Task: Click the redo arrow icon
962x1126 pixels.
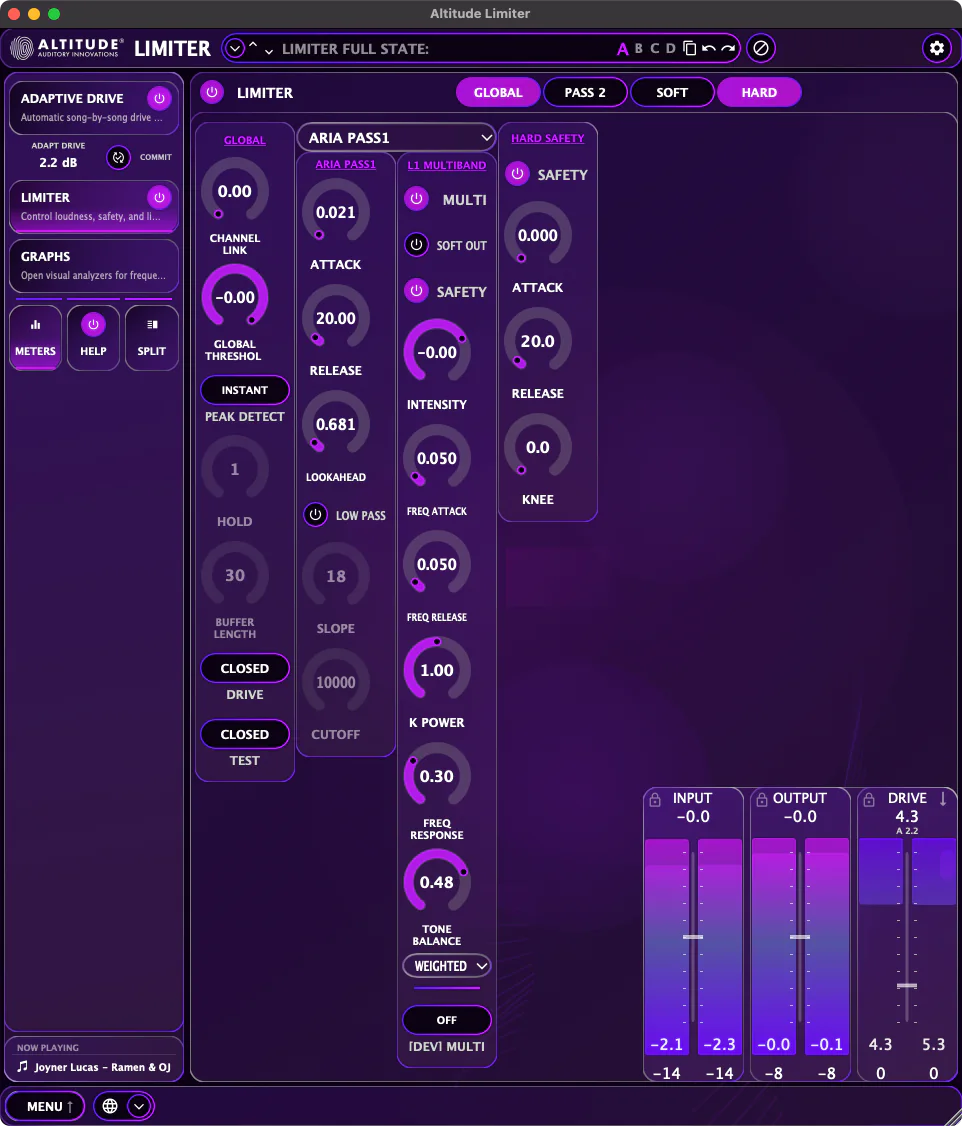Action: 728,48
